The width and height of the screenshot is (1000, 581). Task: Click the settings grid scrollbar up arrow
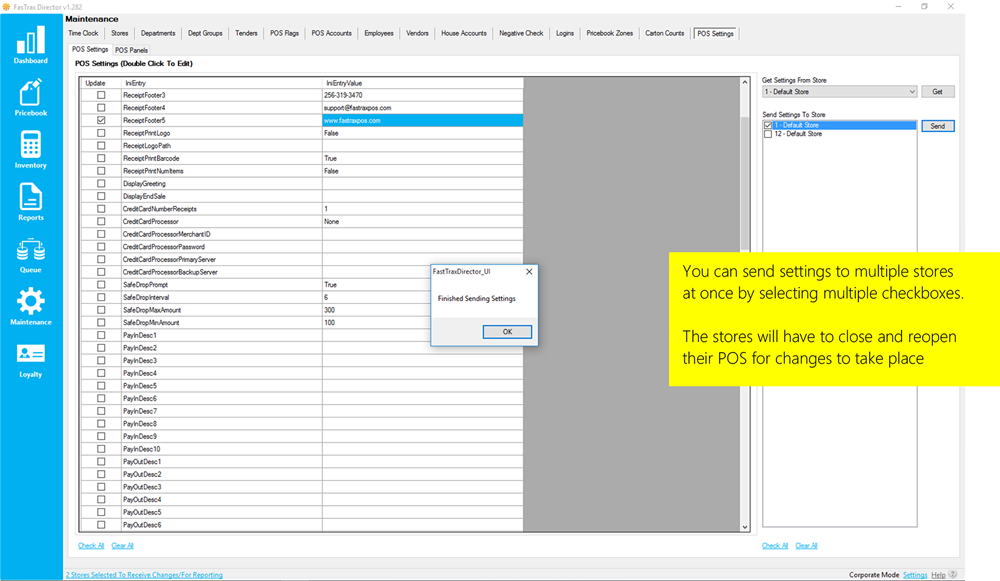pos(744,82)
